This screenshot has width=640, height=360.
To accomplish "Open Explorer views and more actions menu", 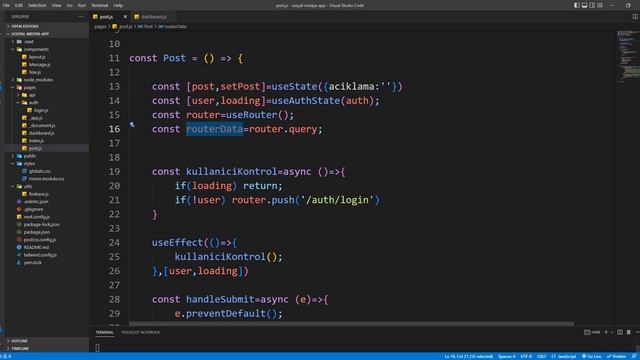I will tap(81, 17).
